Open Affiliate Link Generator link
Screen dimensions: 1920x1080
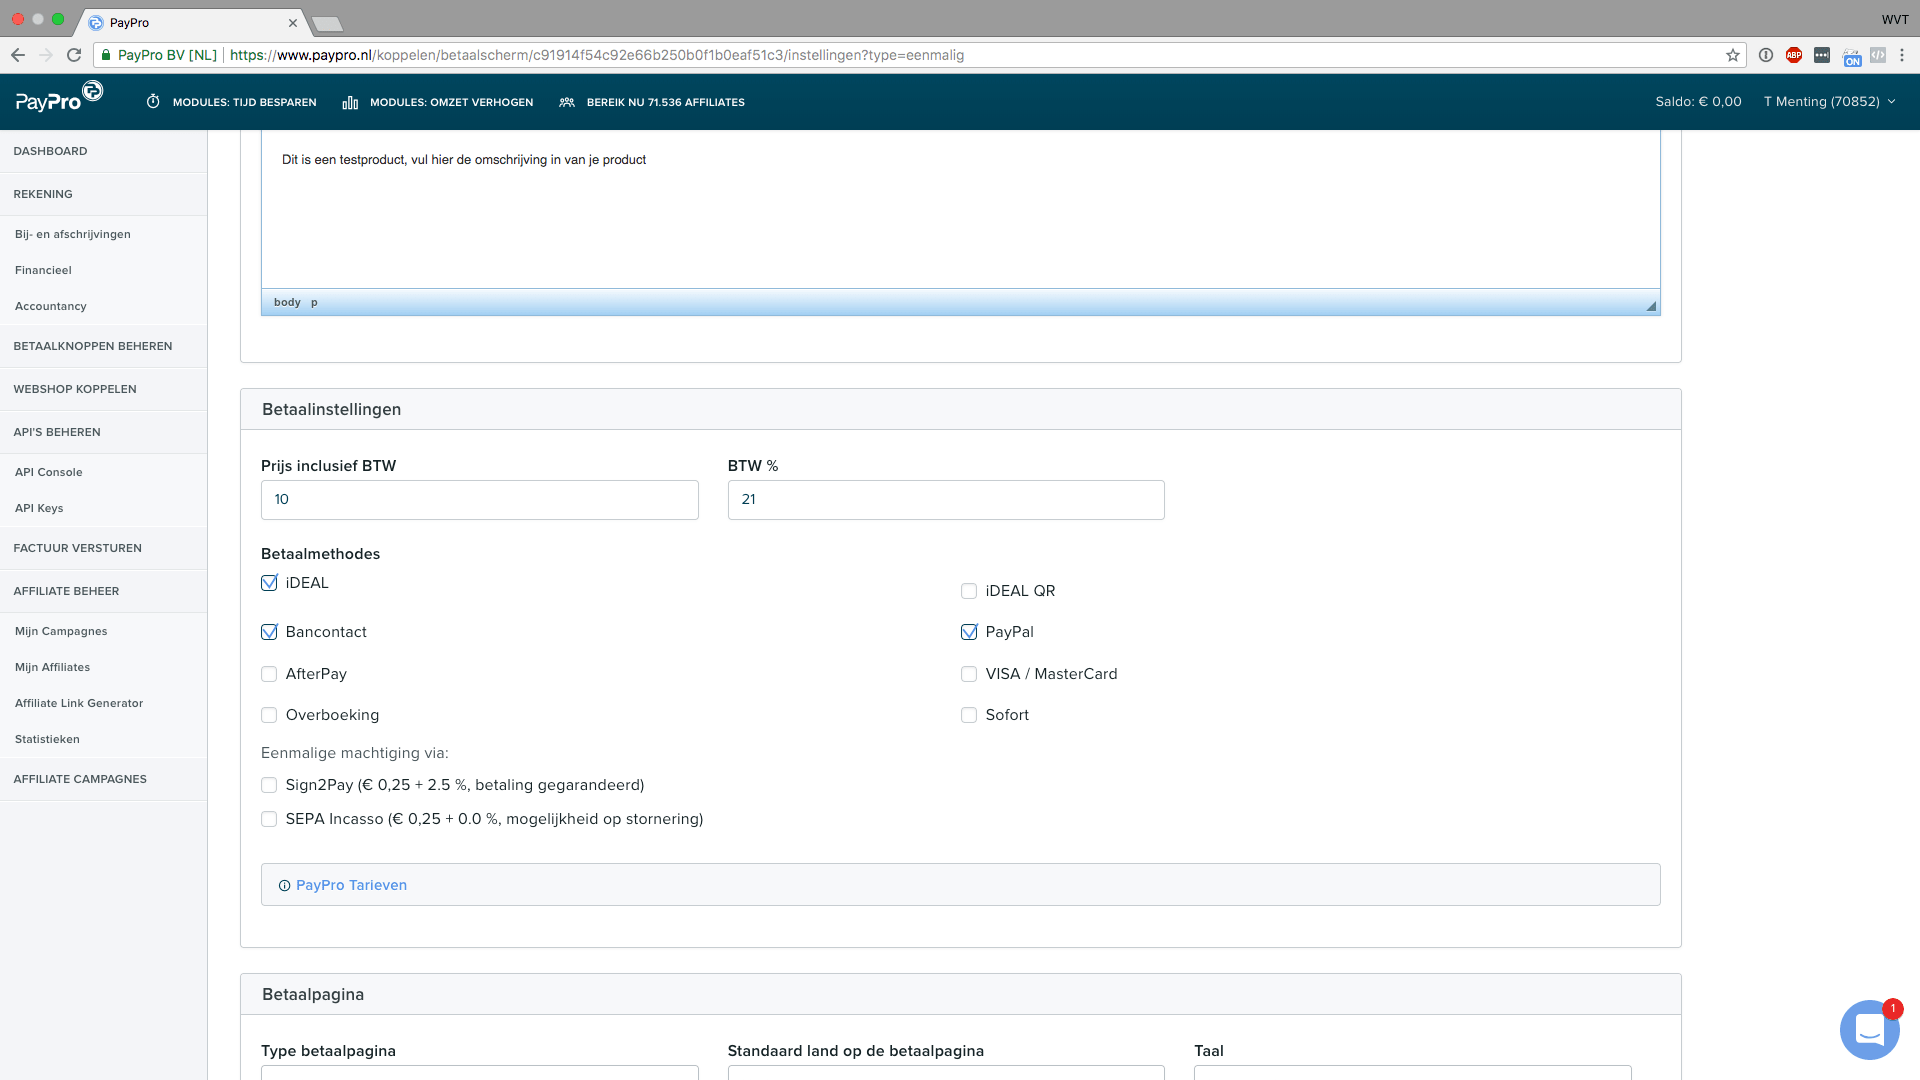(79, 703)
